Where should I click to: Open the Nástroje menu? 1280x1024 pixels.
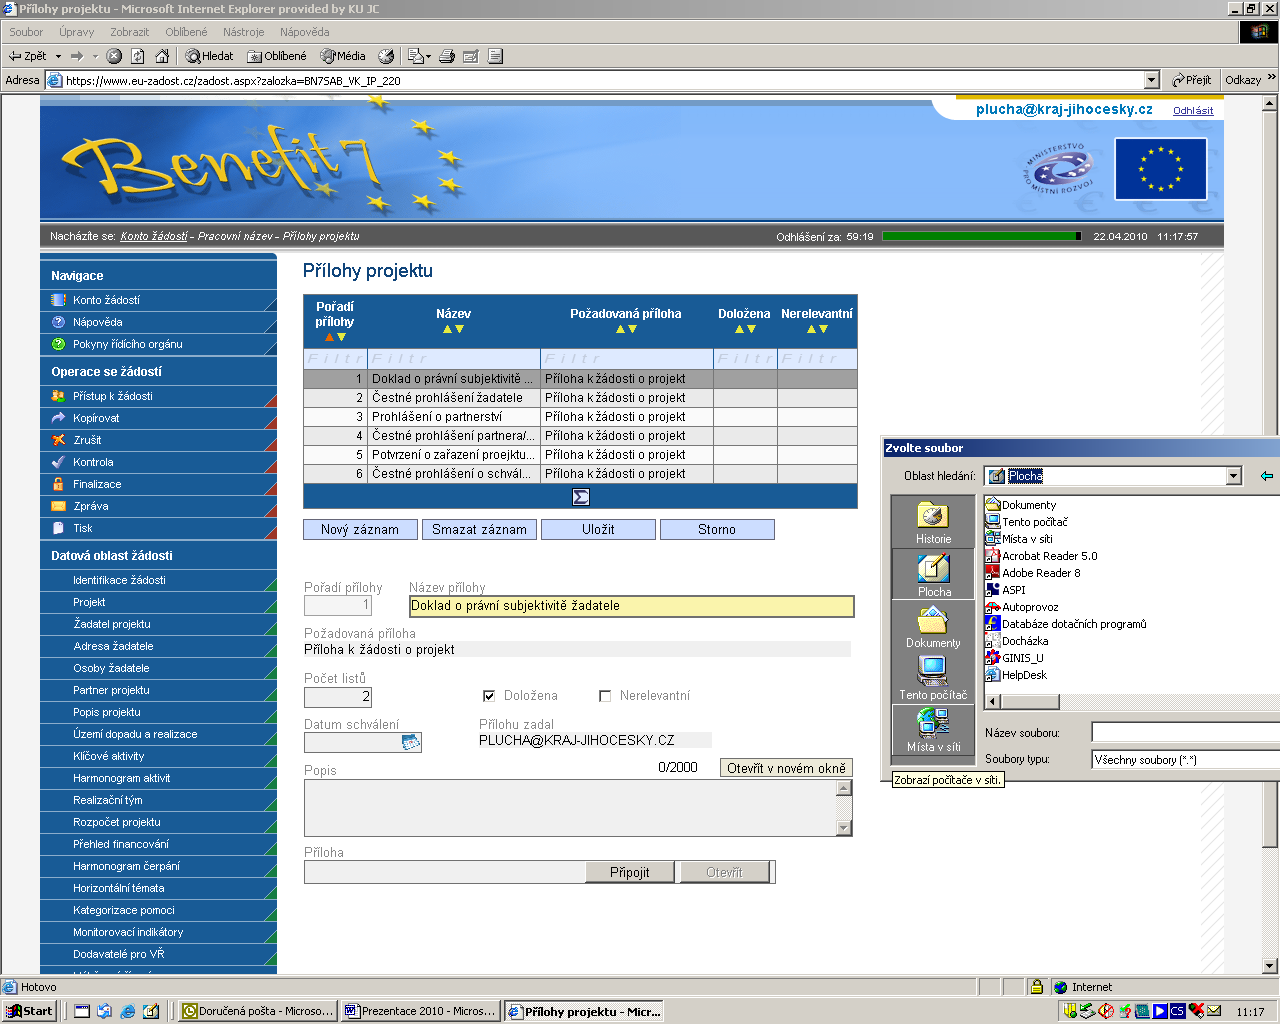pyautogui.click(x=244, y=32)
